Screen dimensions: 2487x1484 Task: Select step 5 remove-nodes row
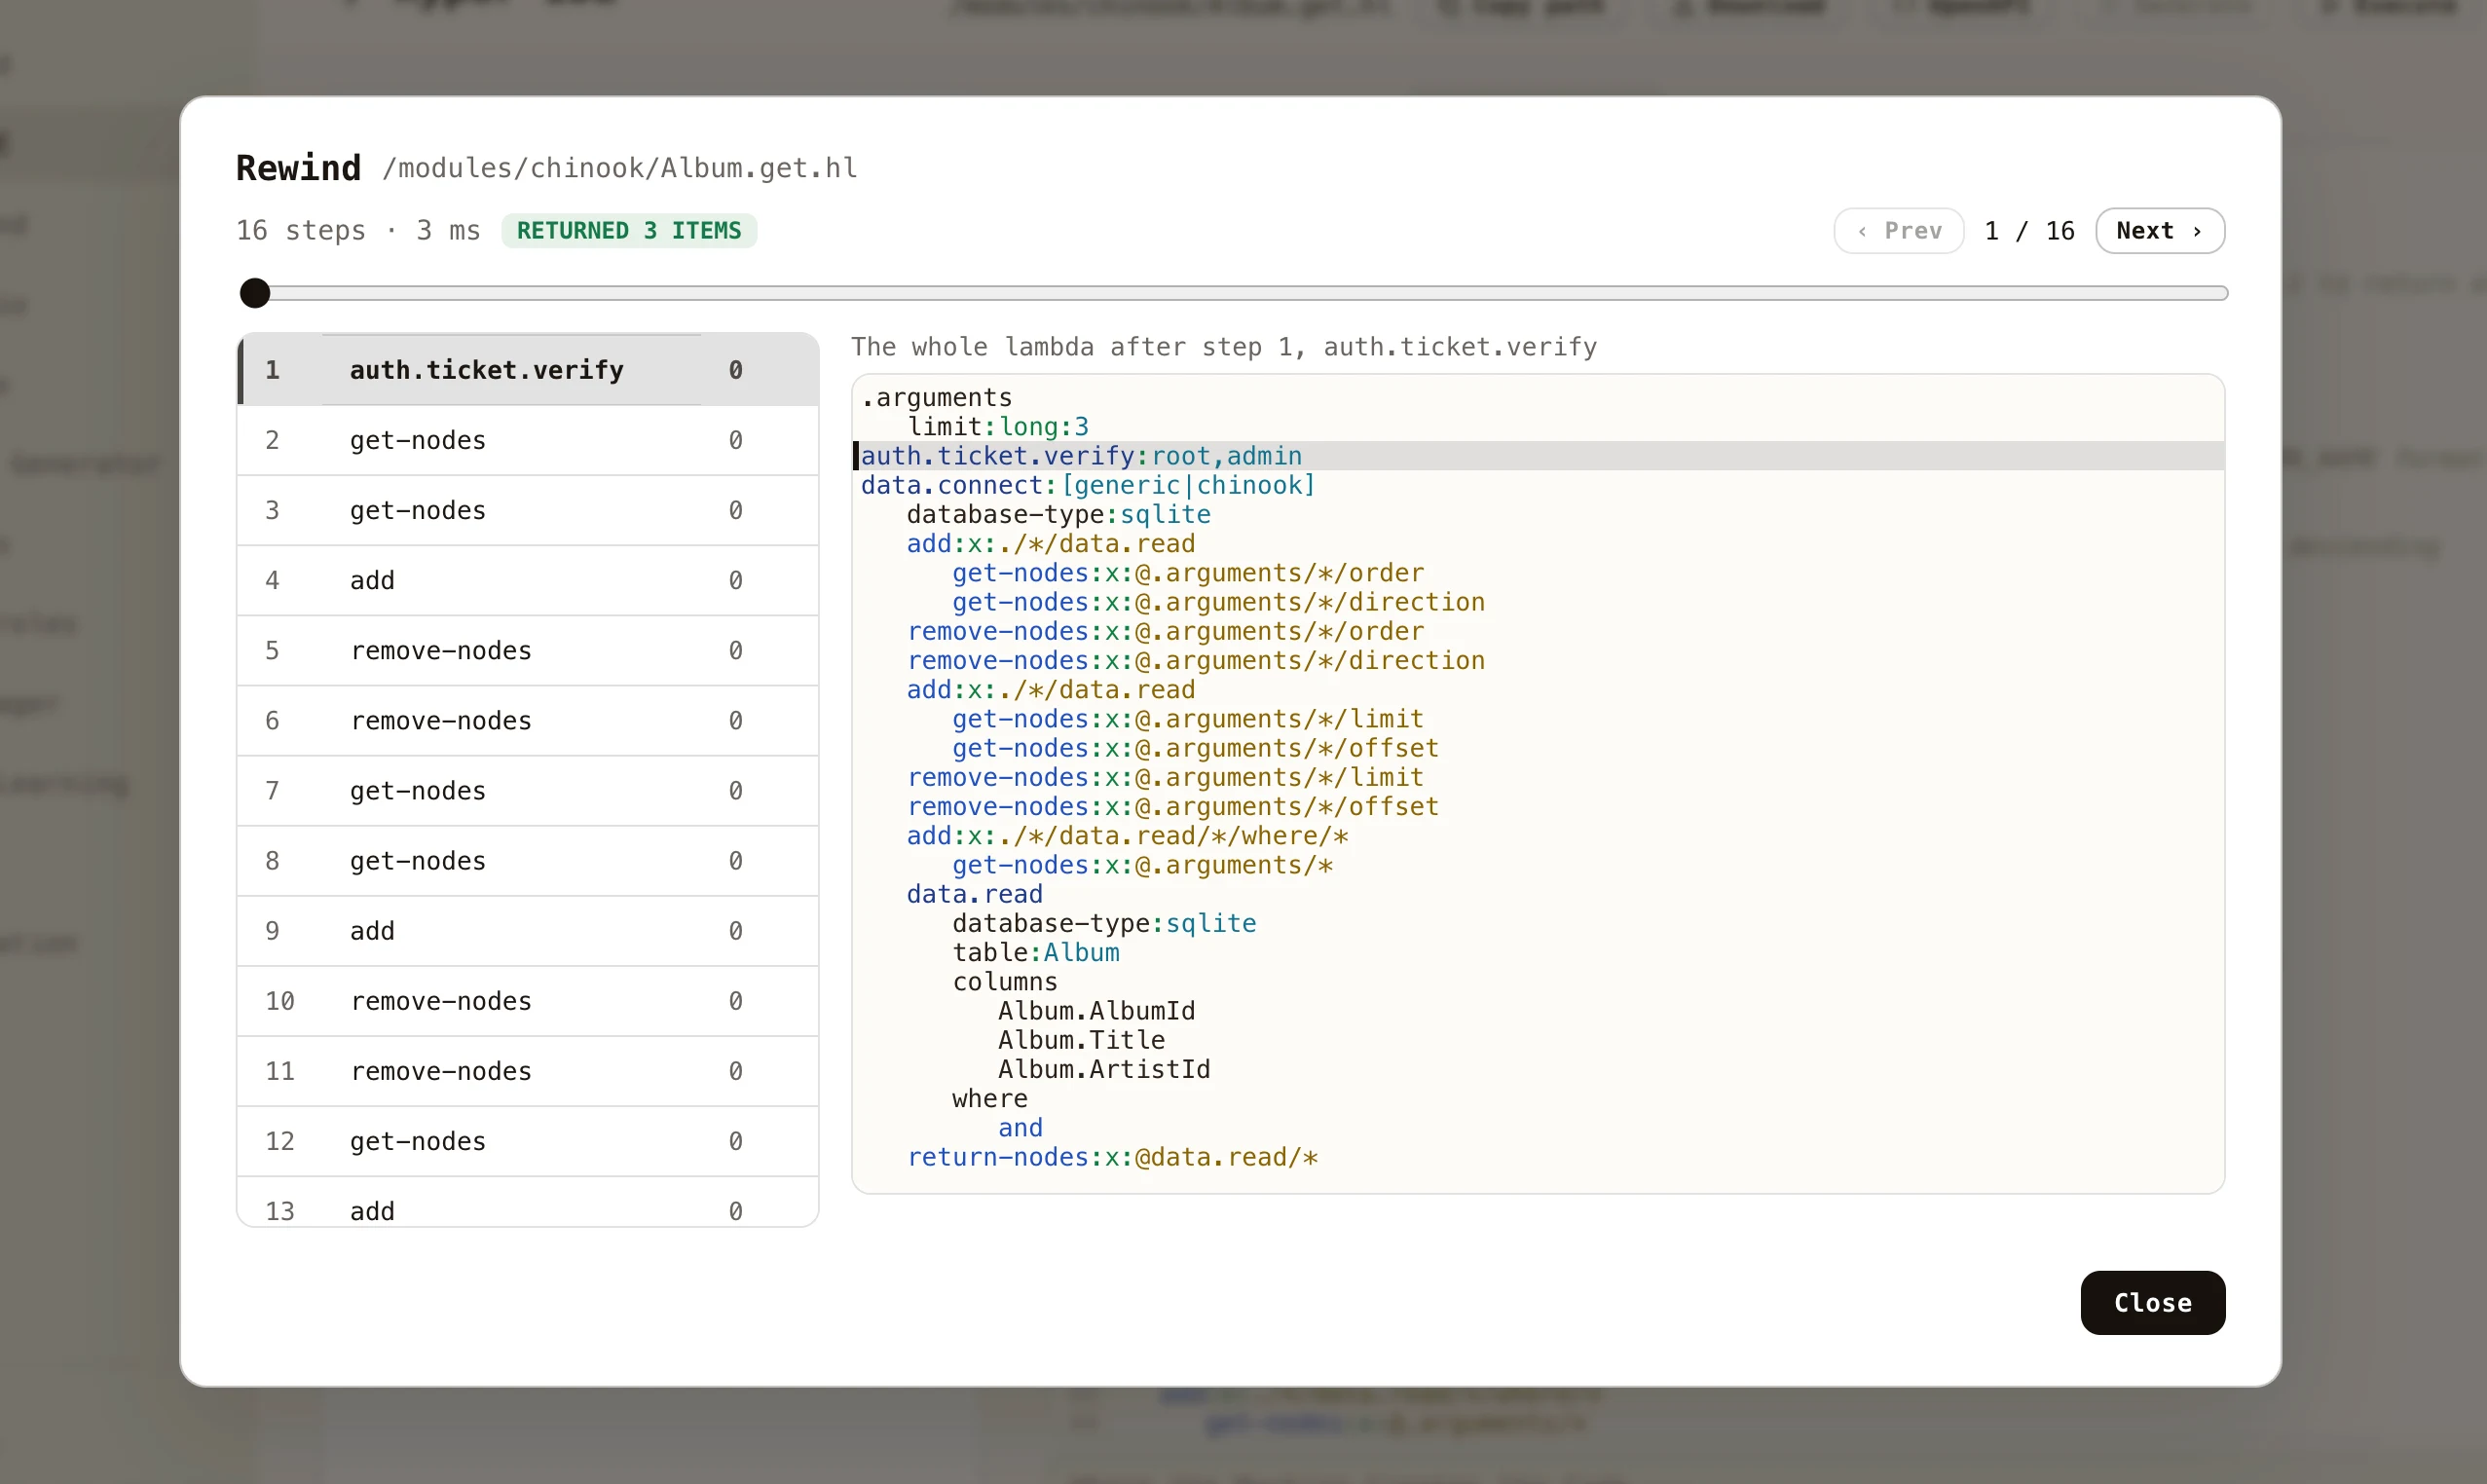pyautogui.click(x=528, y=650)
